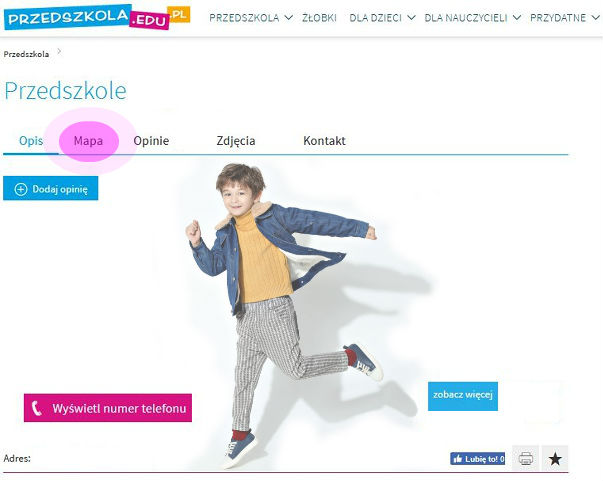This screenshot has width=603, height=481.
Task: Expand the DLA NAUCZYCIELI dropdown arrow
Action: [517, 18]
